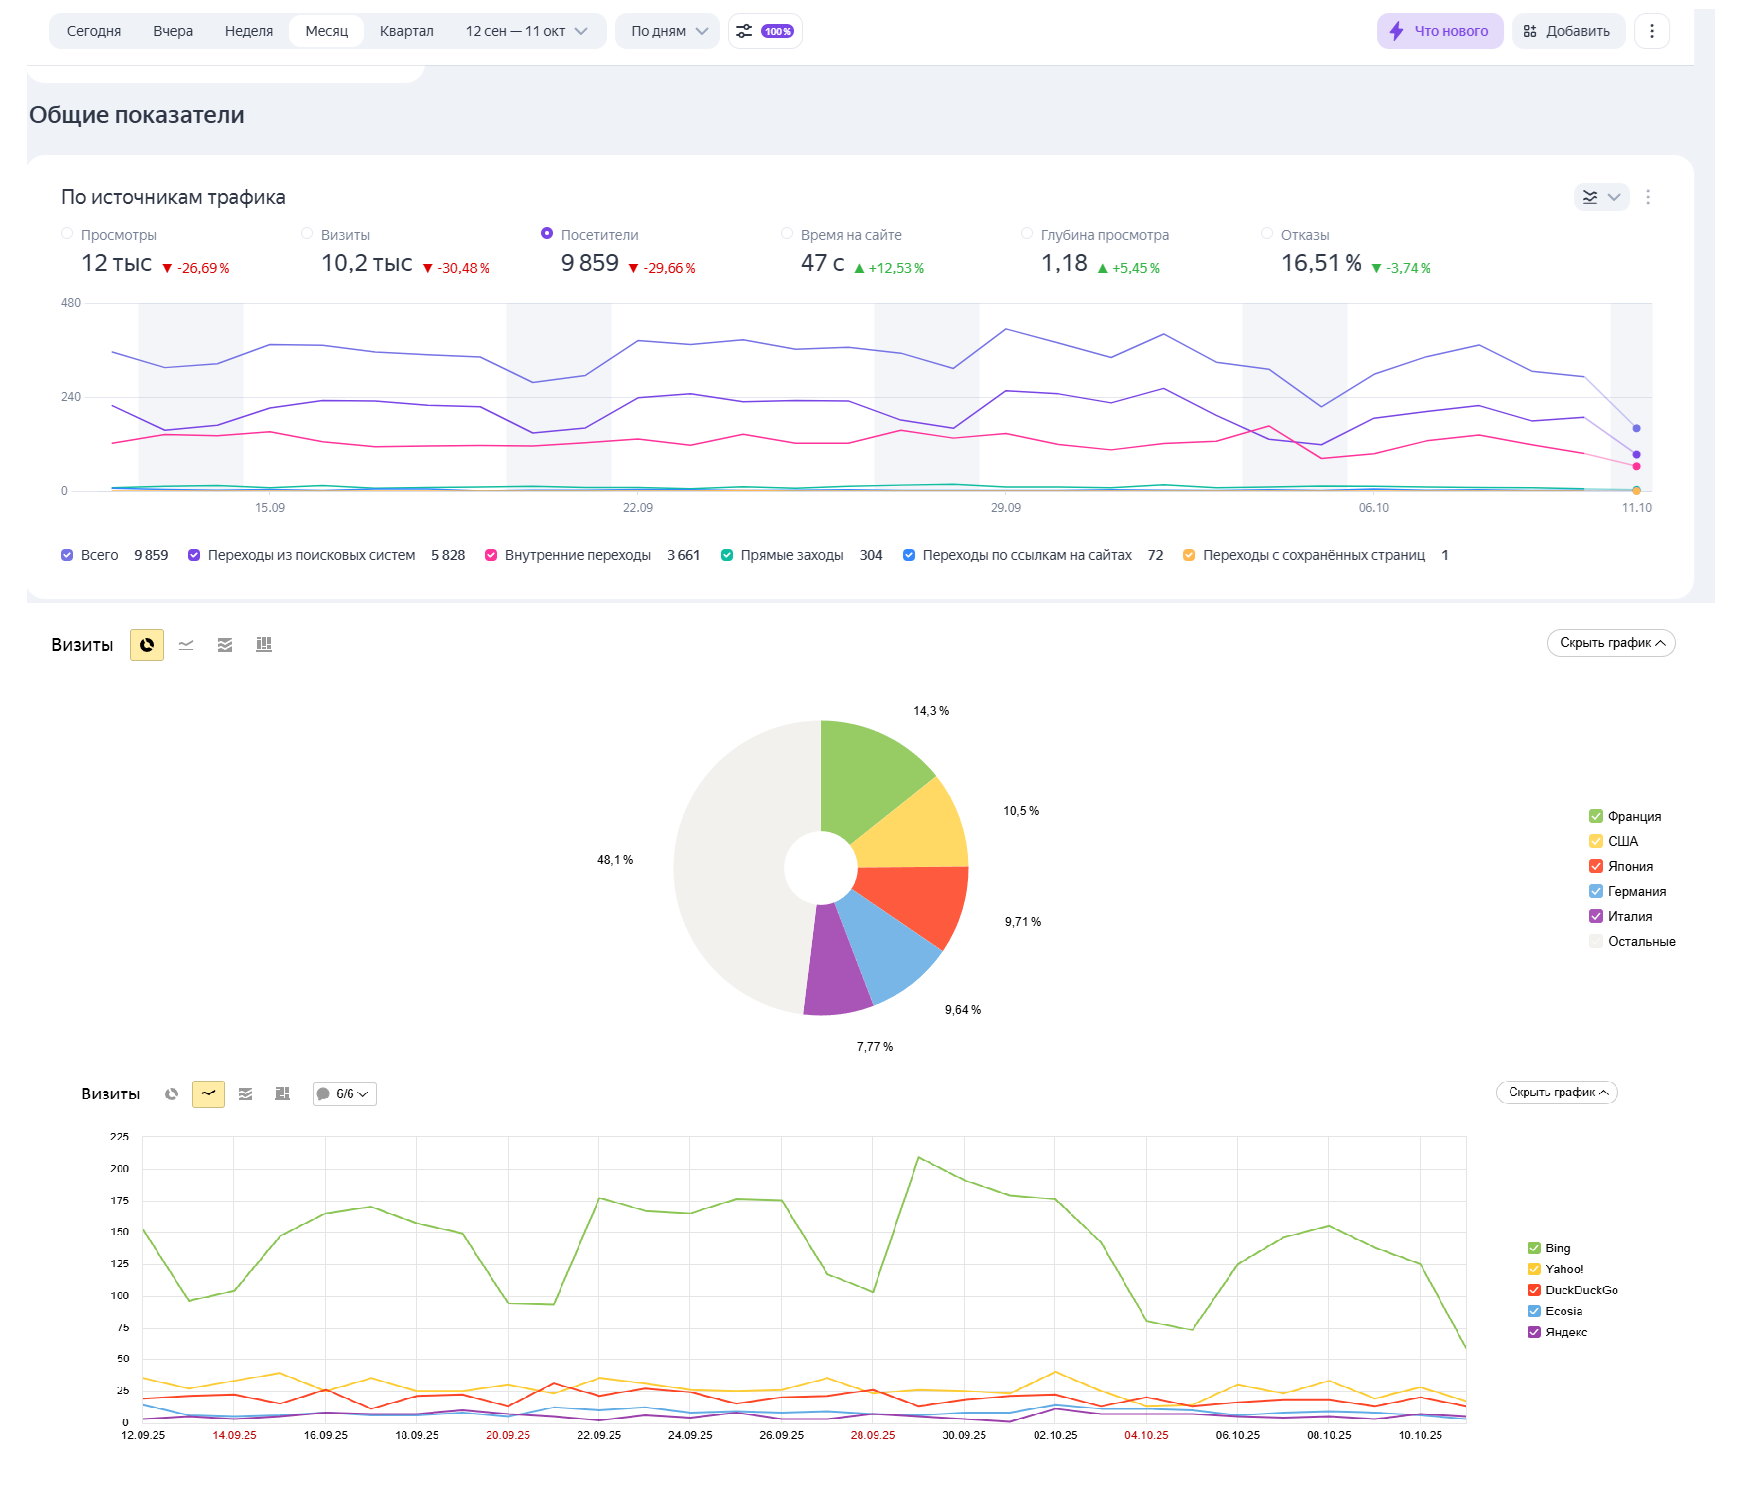This screenshot has width=1739, height=1488.
Task: Click the red Япония pie chart slice
Action: tap(920, 896)
